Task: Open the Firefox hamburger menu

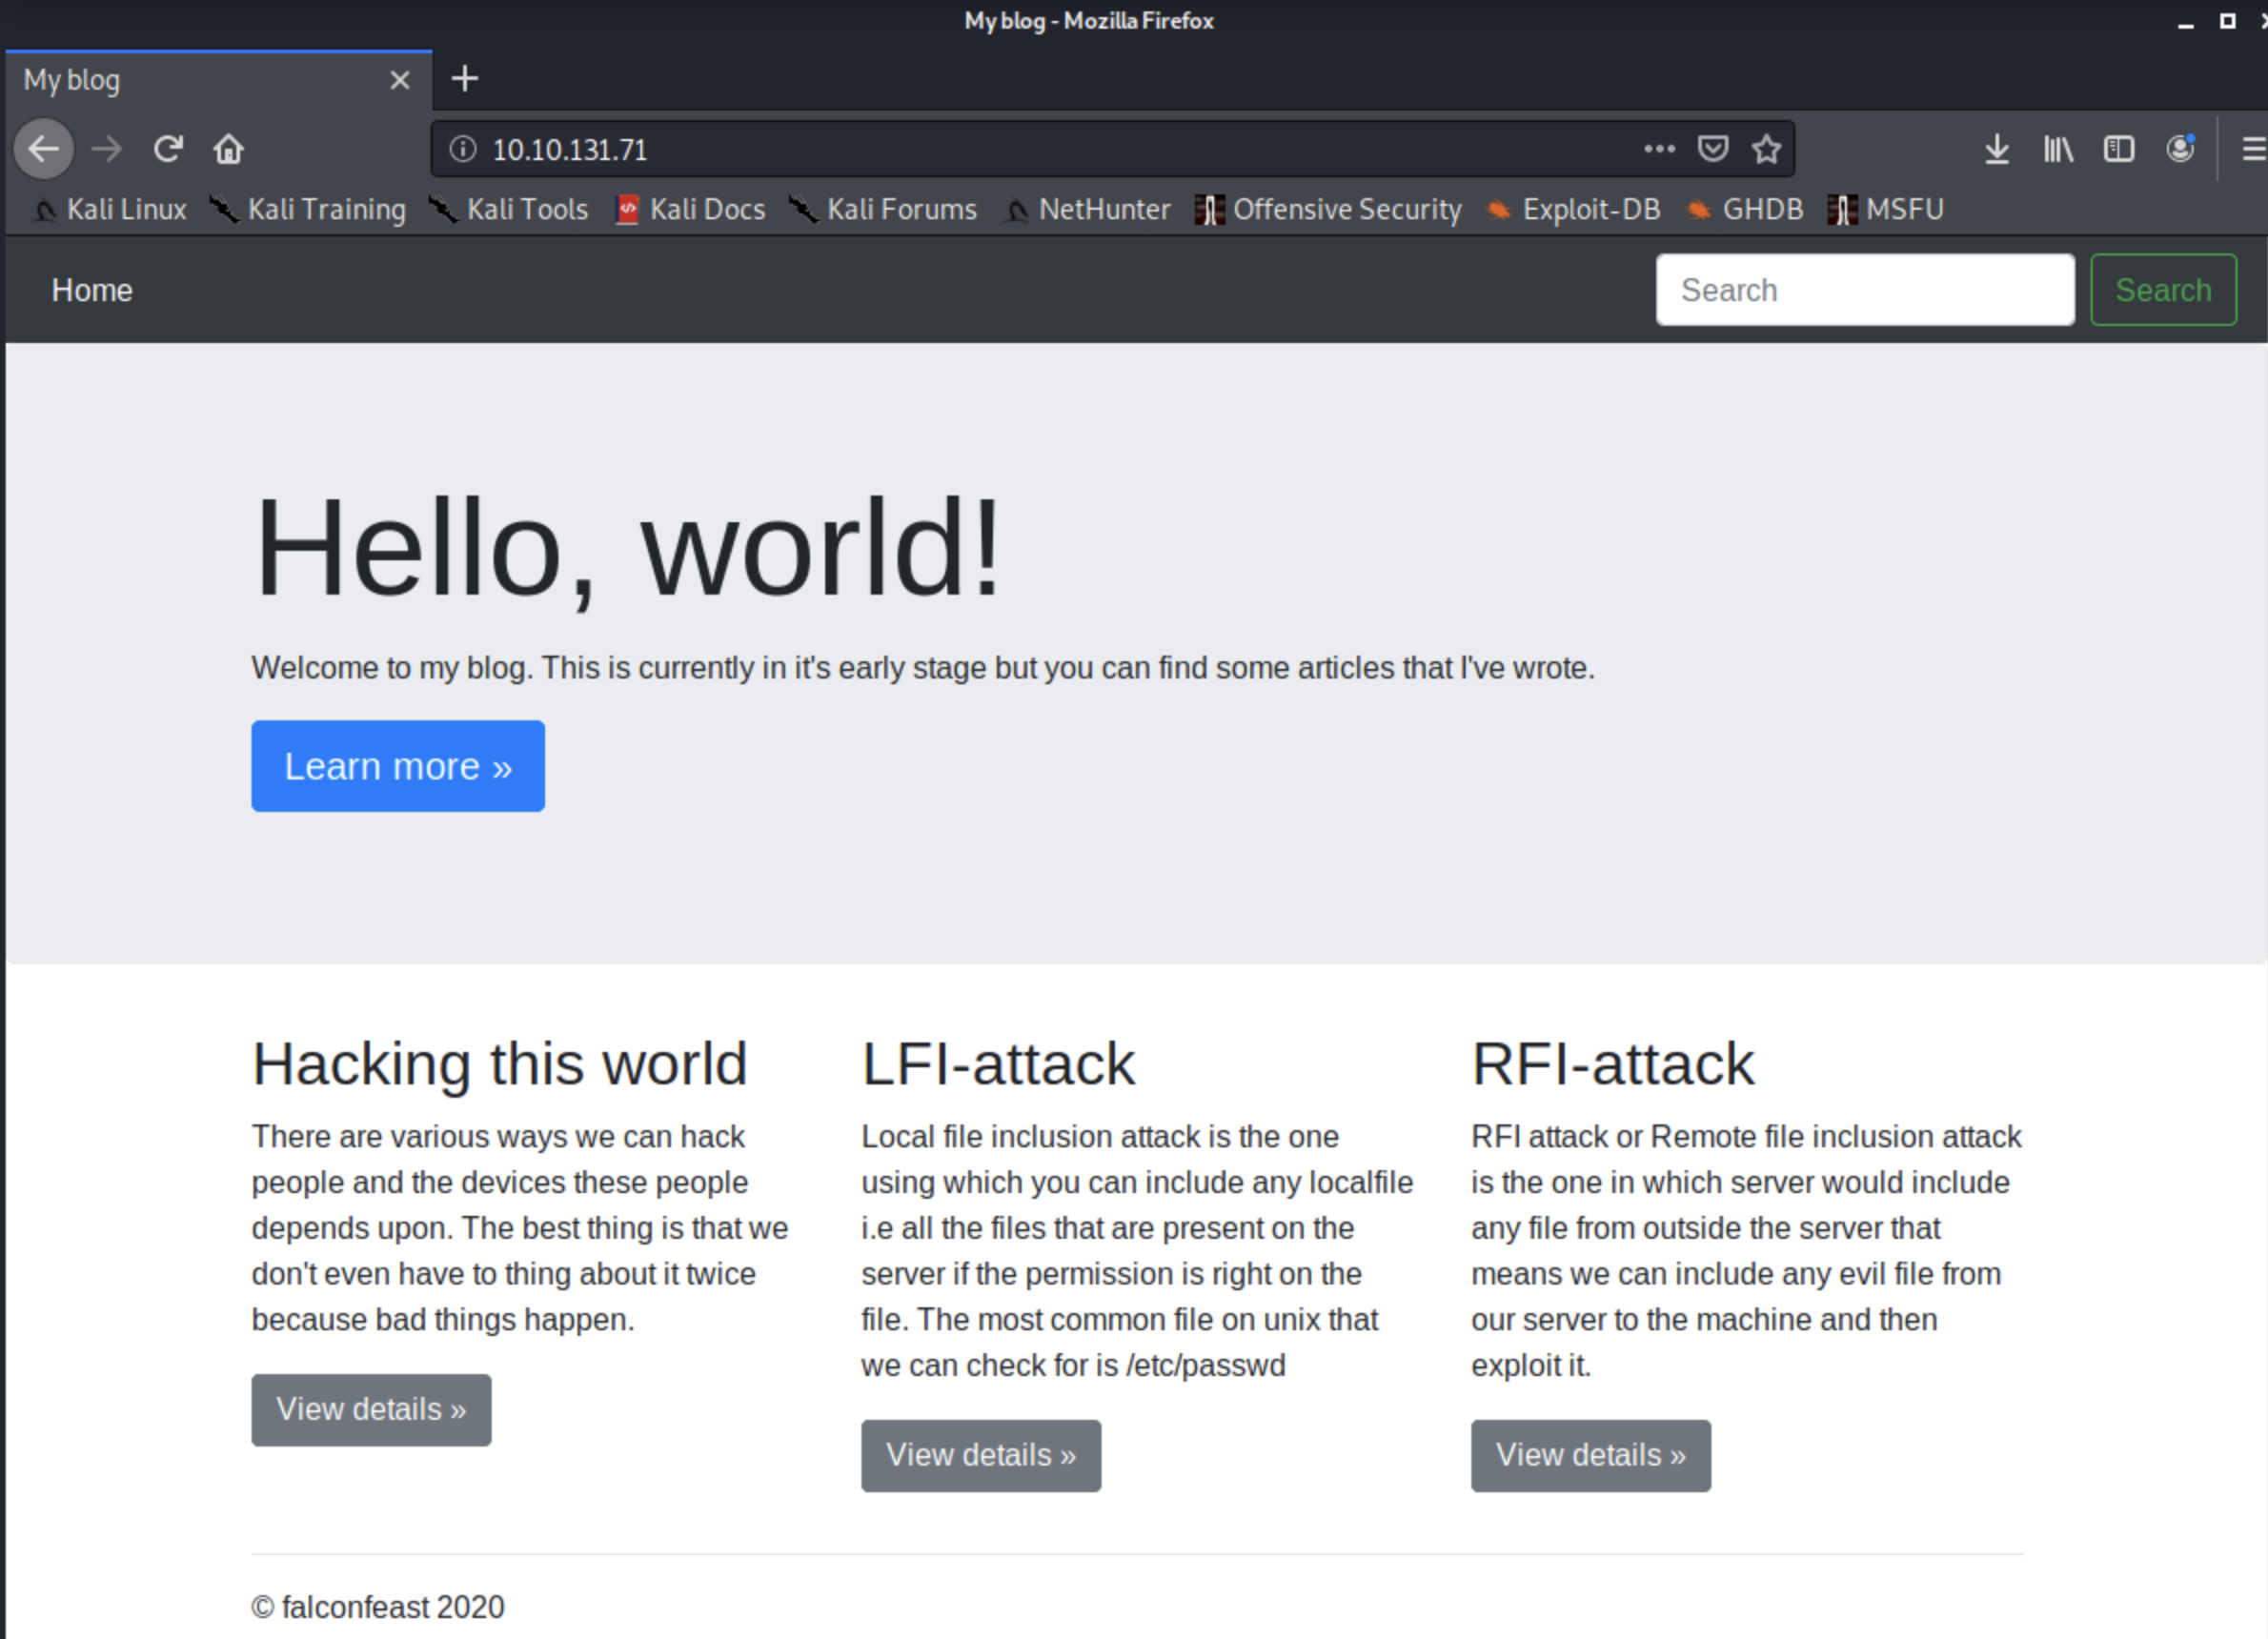Action: (2252, 149)
